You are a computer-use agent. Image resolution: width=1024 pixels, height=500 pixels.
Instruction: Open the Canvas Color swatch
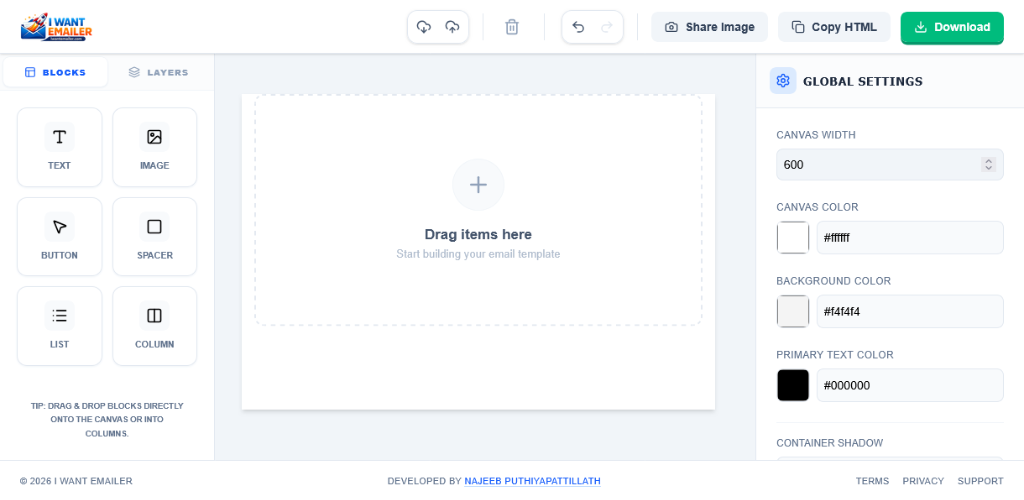coord(793,238)
